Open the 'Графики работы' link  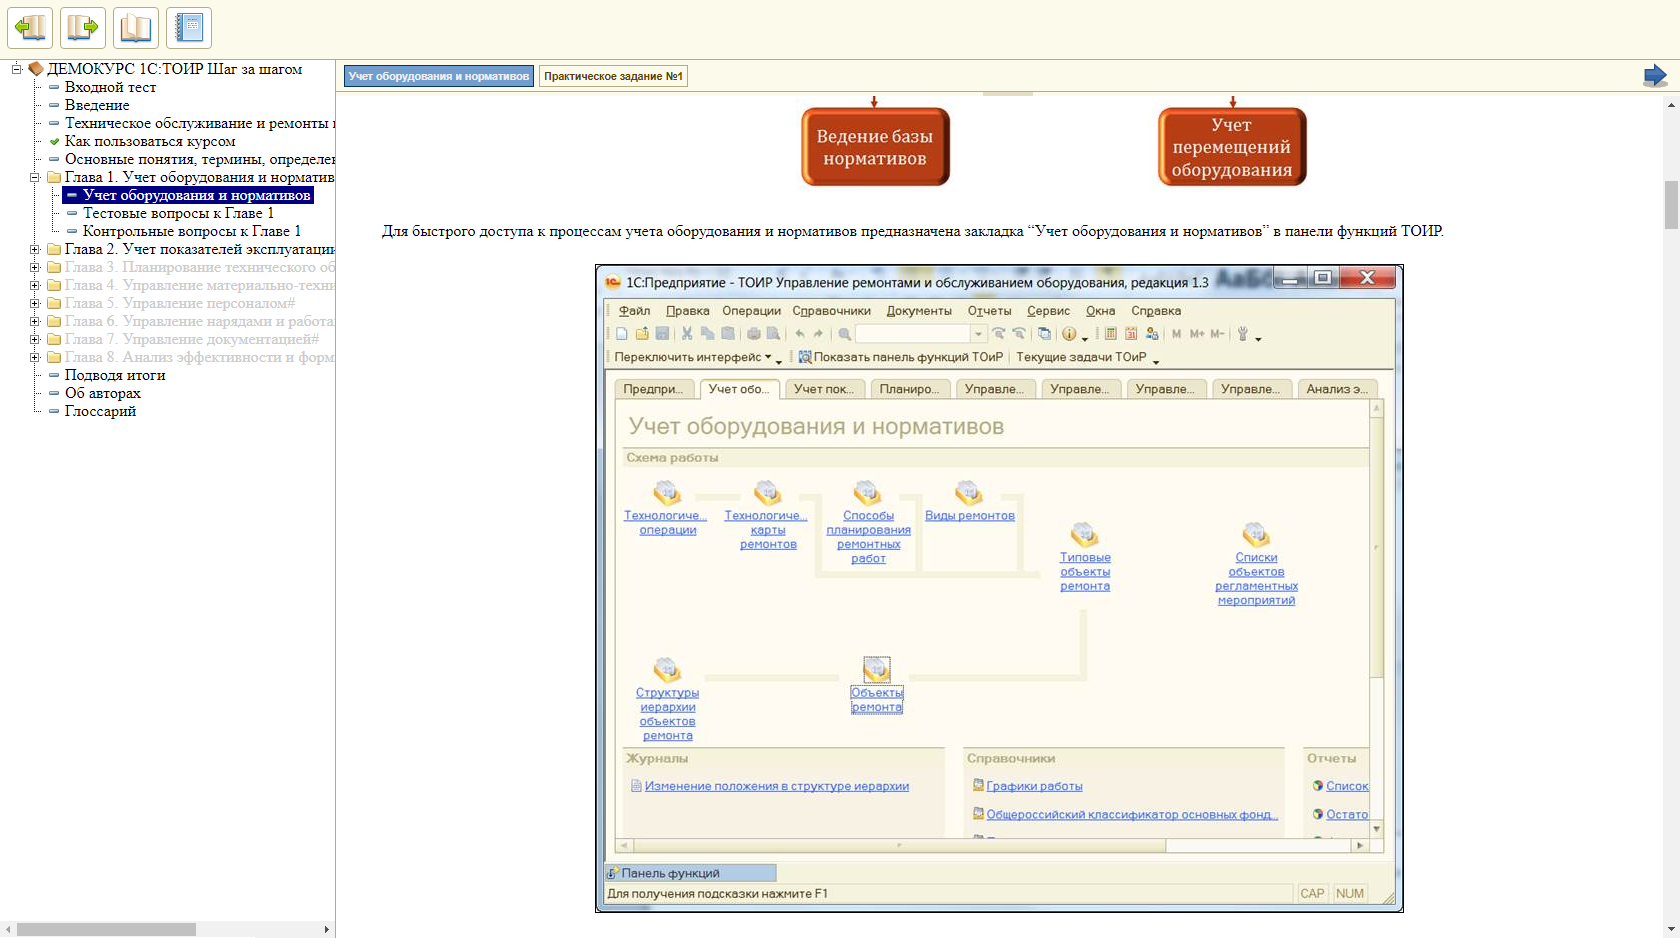(1034, 786)
